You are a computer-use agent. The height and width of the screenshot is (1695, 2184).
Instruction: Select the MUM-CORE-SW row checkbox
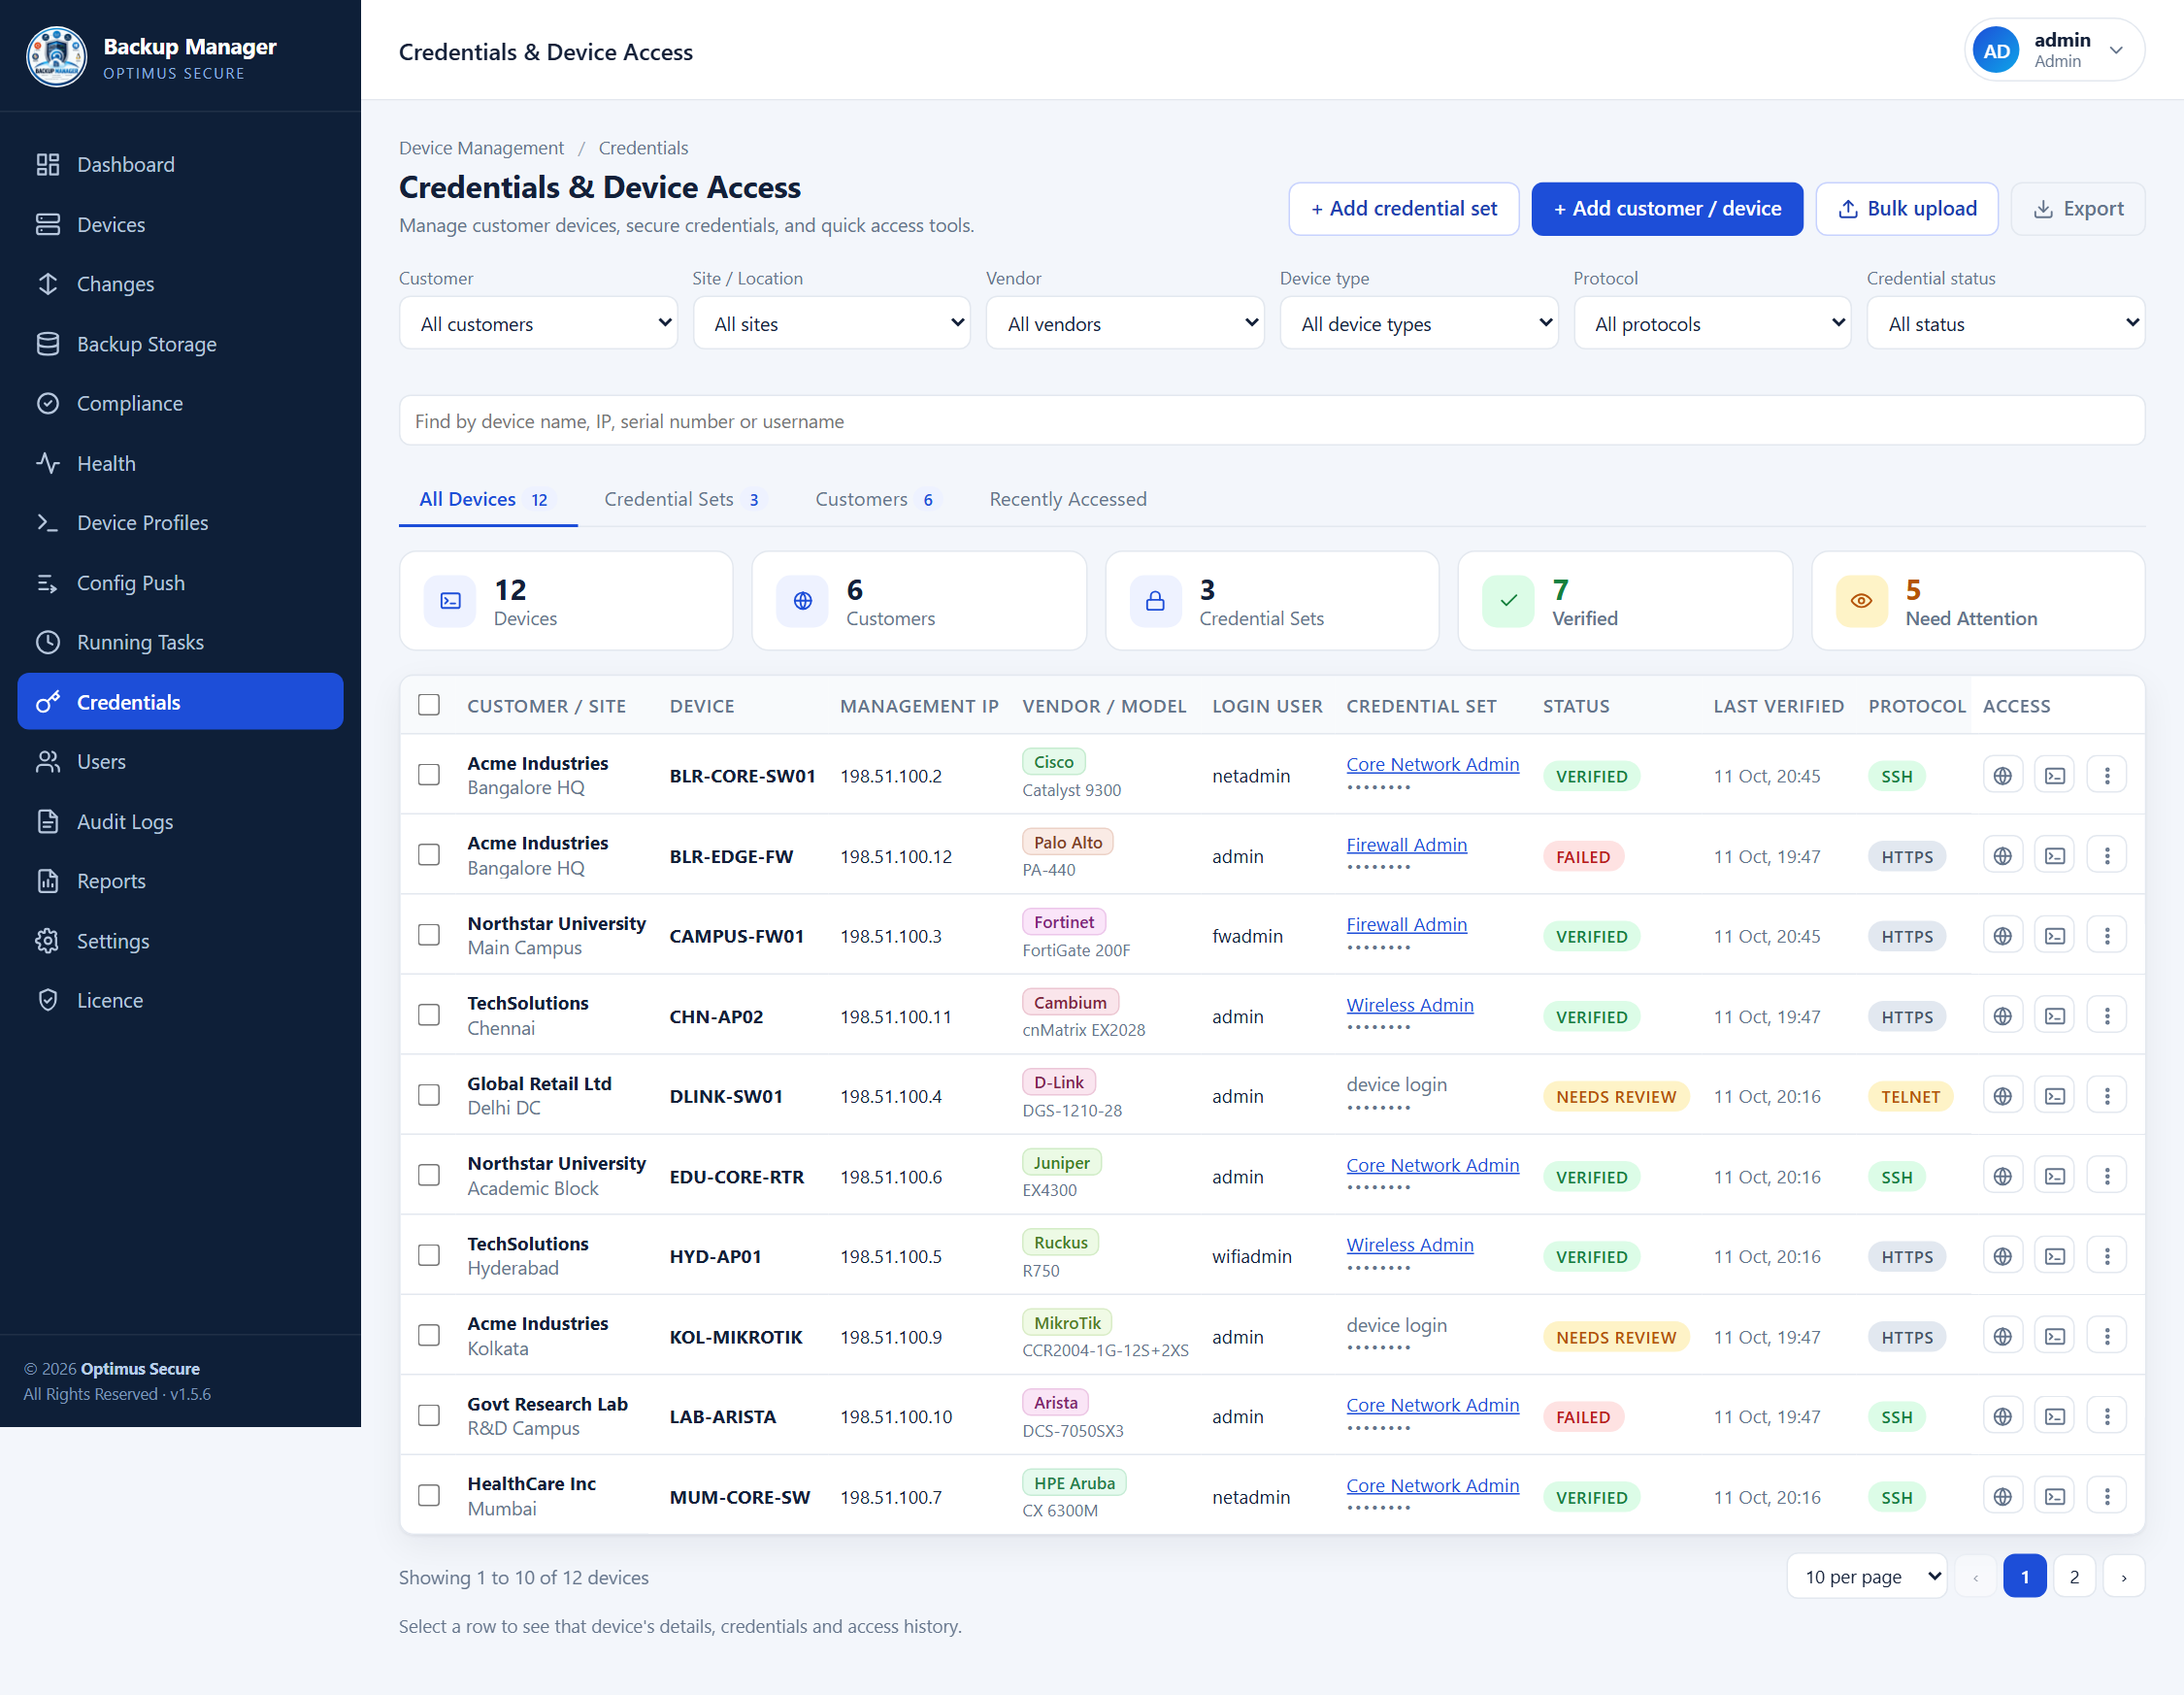(429, 1496)
